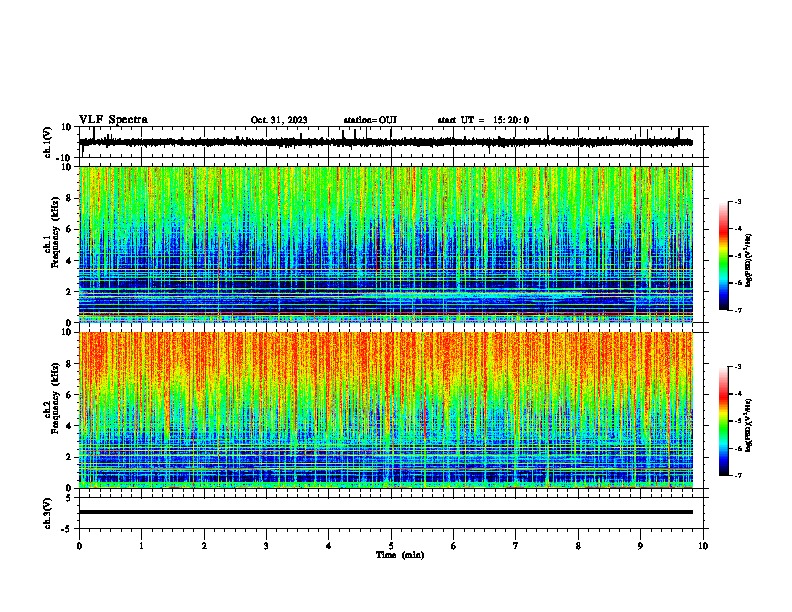Click the flat ch.3 voltage trace line
The height and width of the screenshot is (612, 792).
(x=386, y=512)
